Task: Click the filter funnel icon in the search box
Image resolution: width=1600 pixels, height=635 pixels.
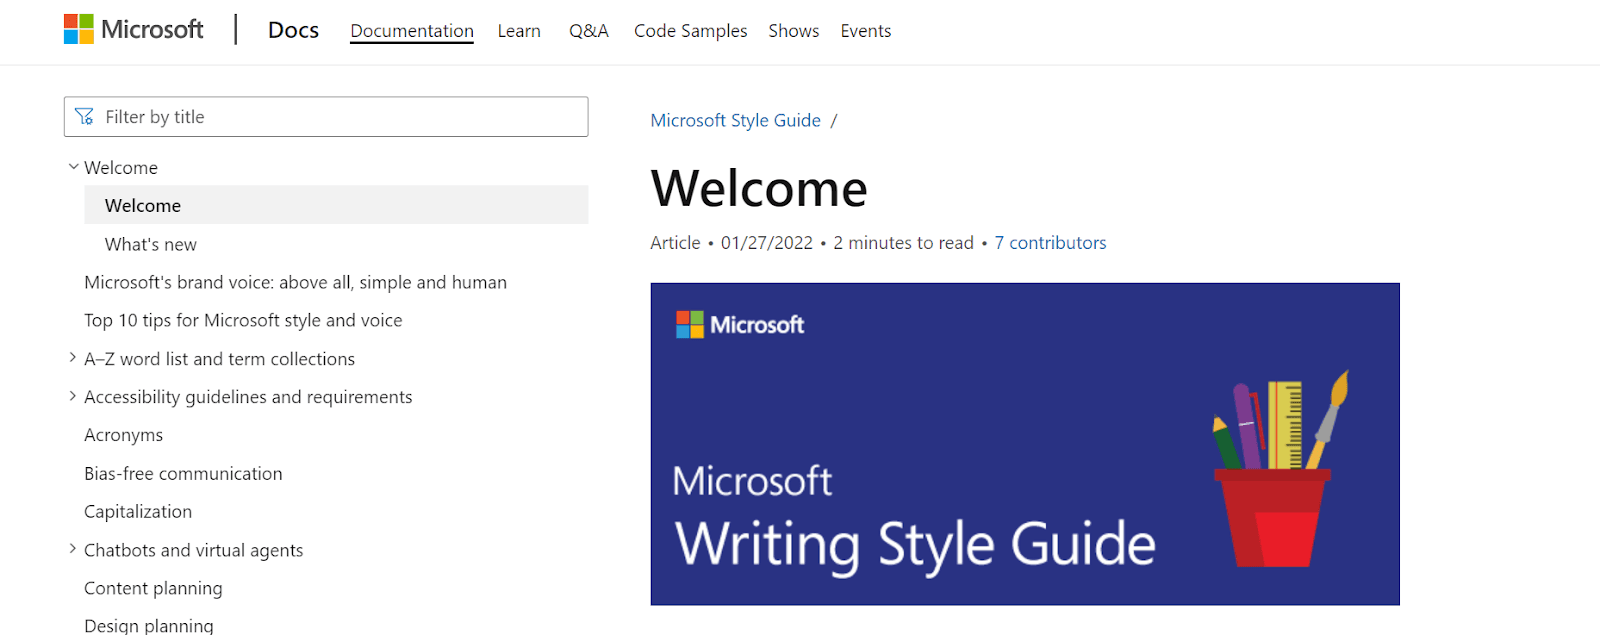Action: (85, 117)
